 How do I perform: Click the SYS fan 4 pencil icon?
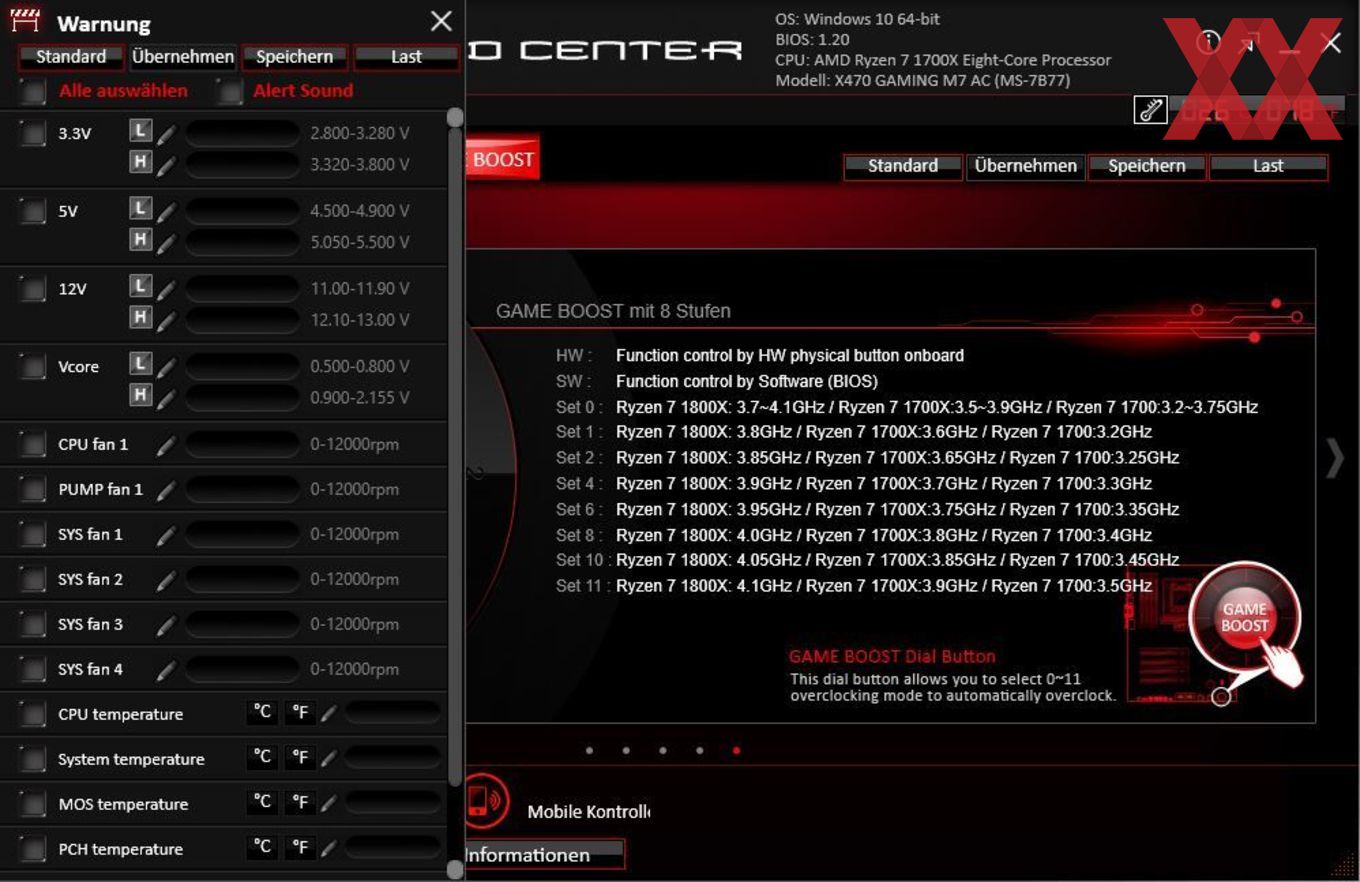(167, 670)
